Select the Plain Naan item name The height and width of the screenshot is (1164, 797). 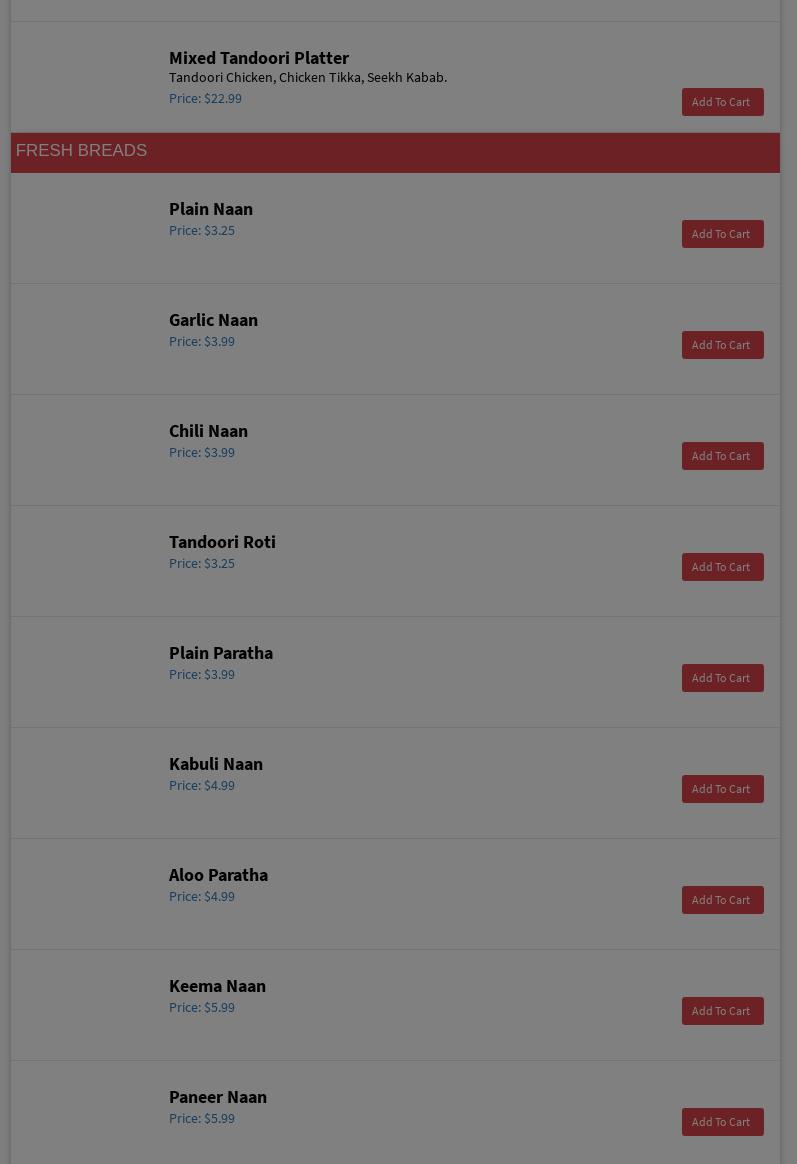pos(210,209)
